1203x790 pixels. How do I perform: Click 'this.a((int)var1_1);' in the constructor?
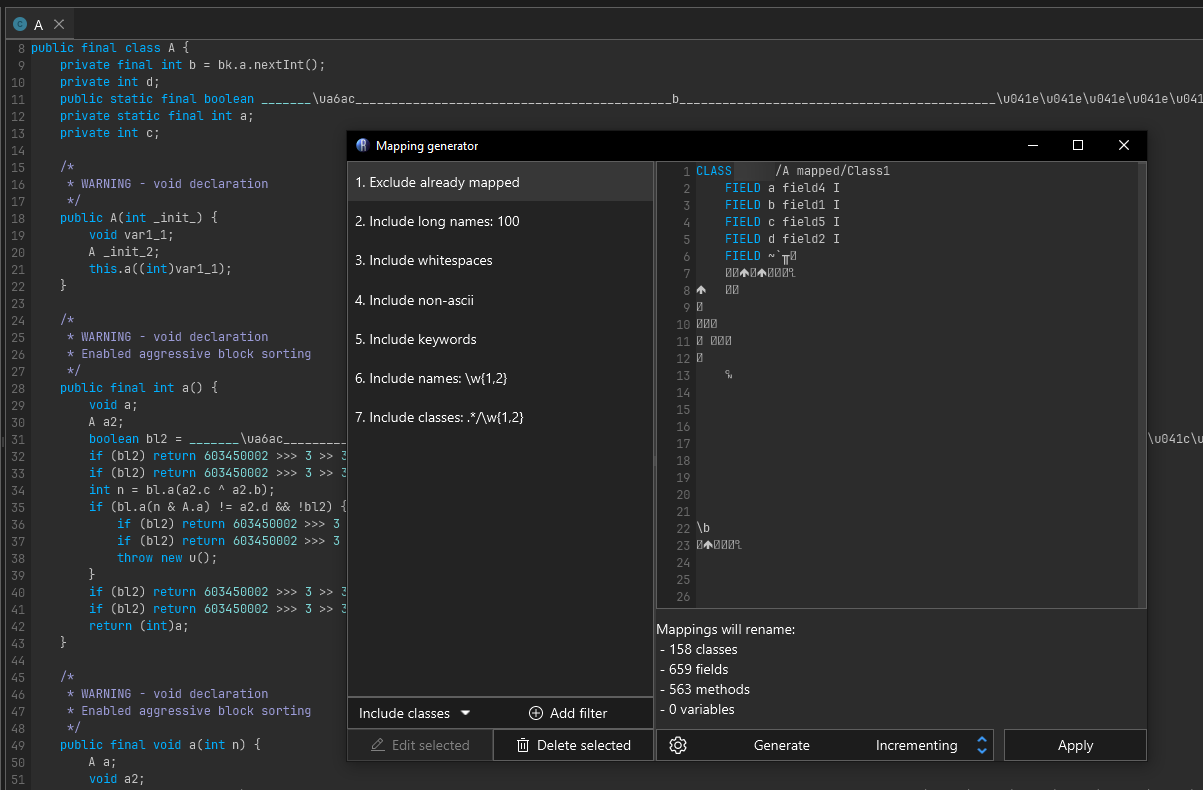tap(160, 269)
